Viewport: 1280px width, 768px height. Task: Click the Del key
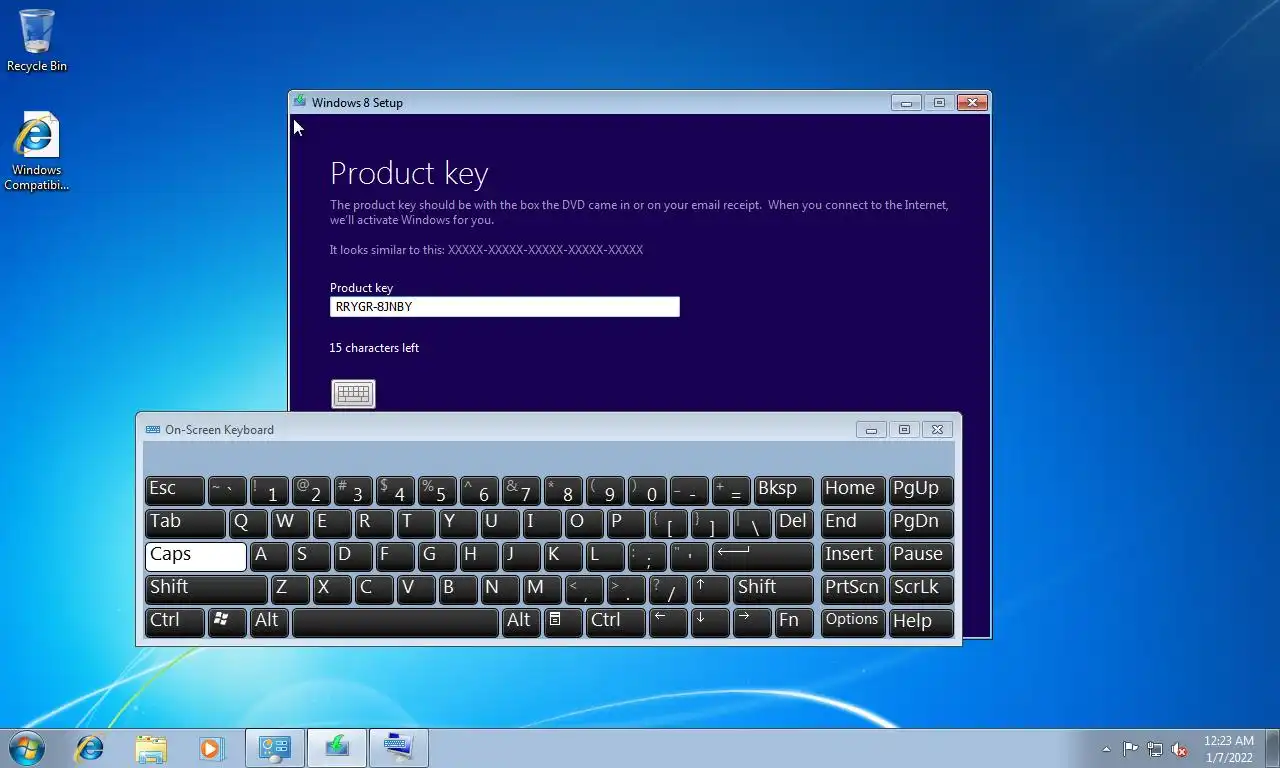(794, 523)
